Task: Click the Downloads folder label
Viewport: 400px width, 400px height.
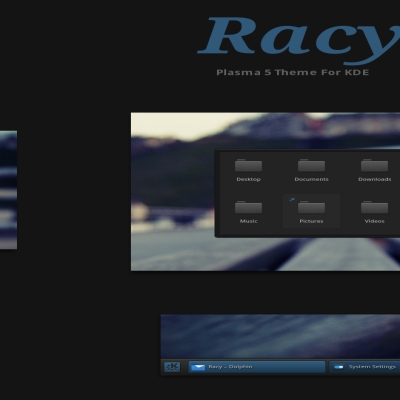Action: 375,179
